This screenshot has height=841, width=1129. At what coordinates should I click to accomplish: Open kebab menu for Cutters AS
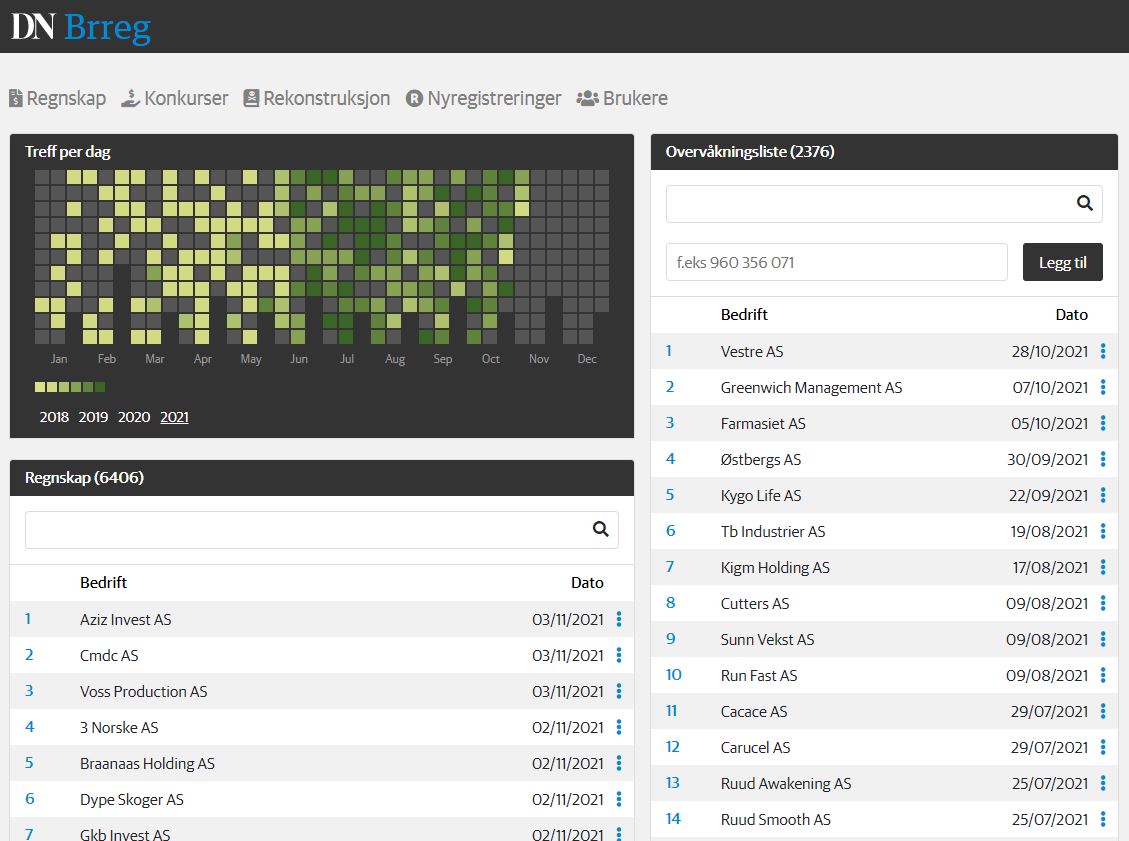1103,603
